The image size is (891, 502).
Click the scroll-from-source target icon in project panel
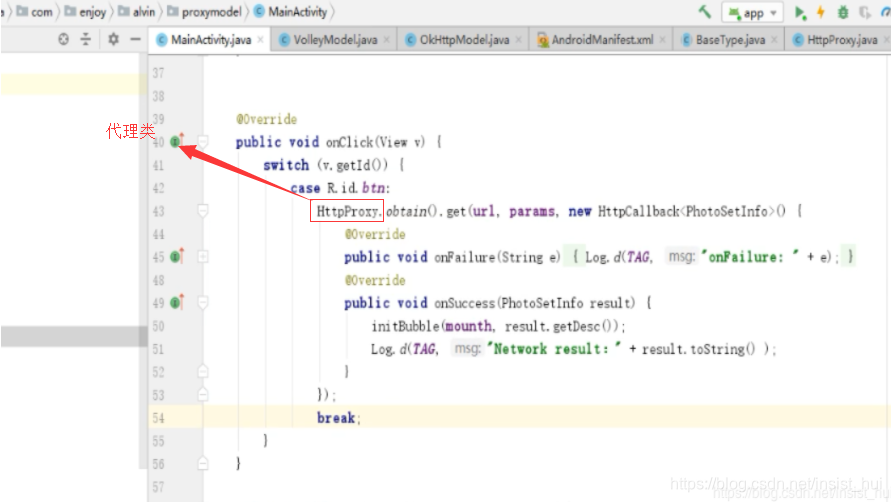[x=64, y=39]
